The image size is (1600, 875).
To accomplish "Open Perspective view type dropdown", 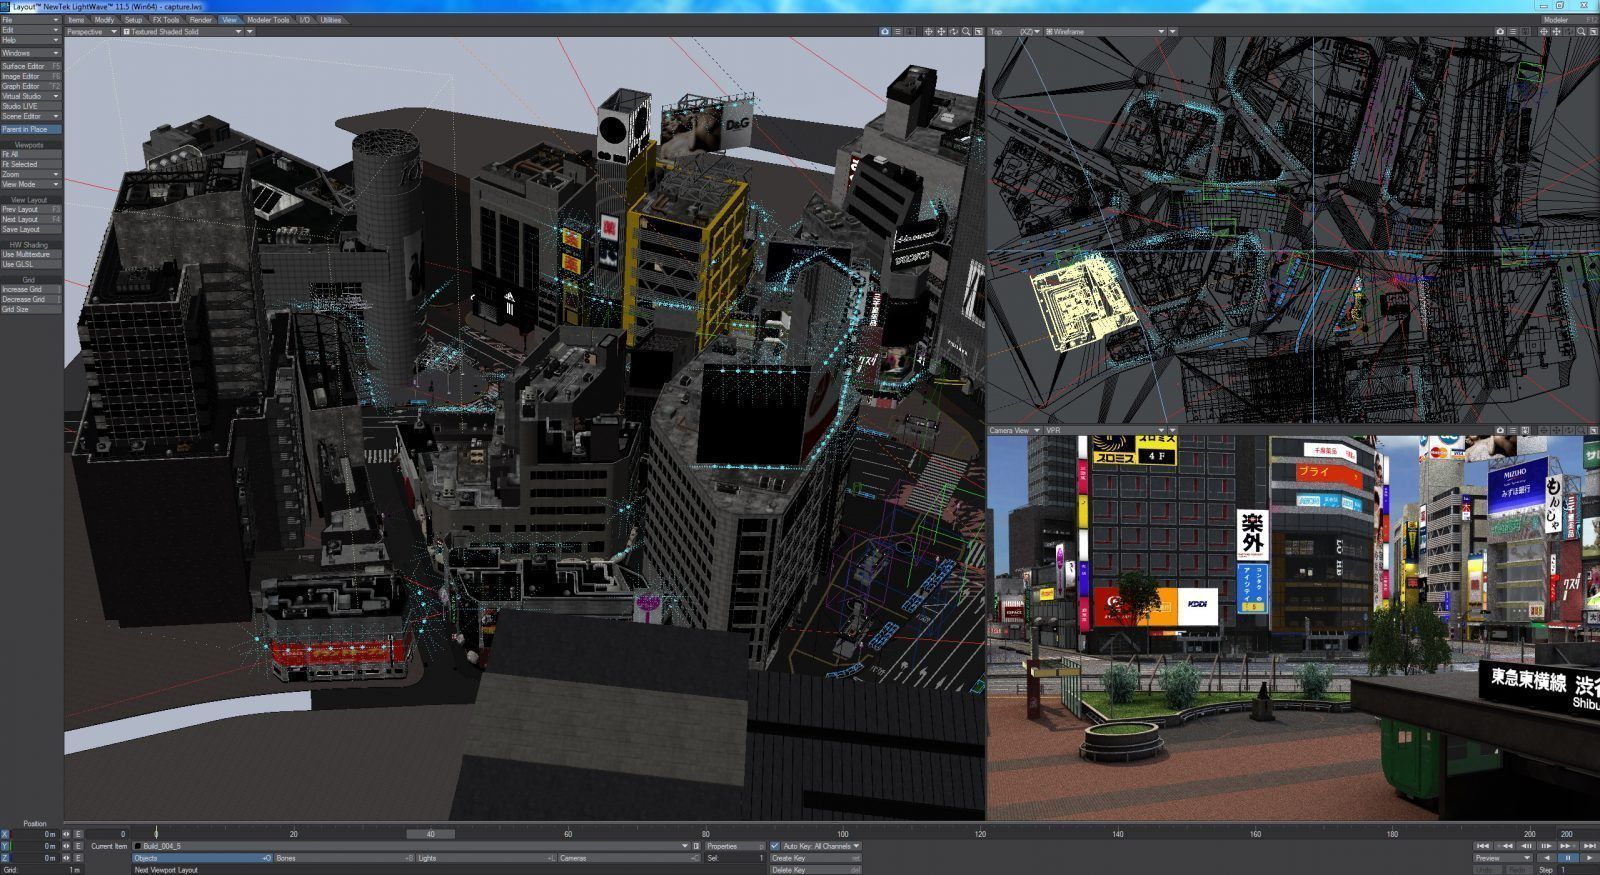I will [x=92, y=32].
